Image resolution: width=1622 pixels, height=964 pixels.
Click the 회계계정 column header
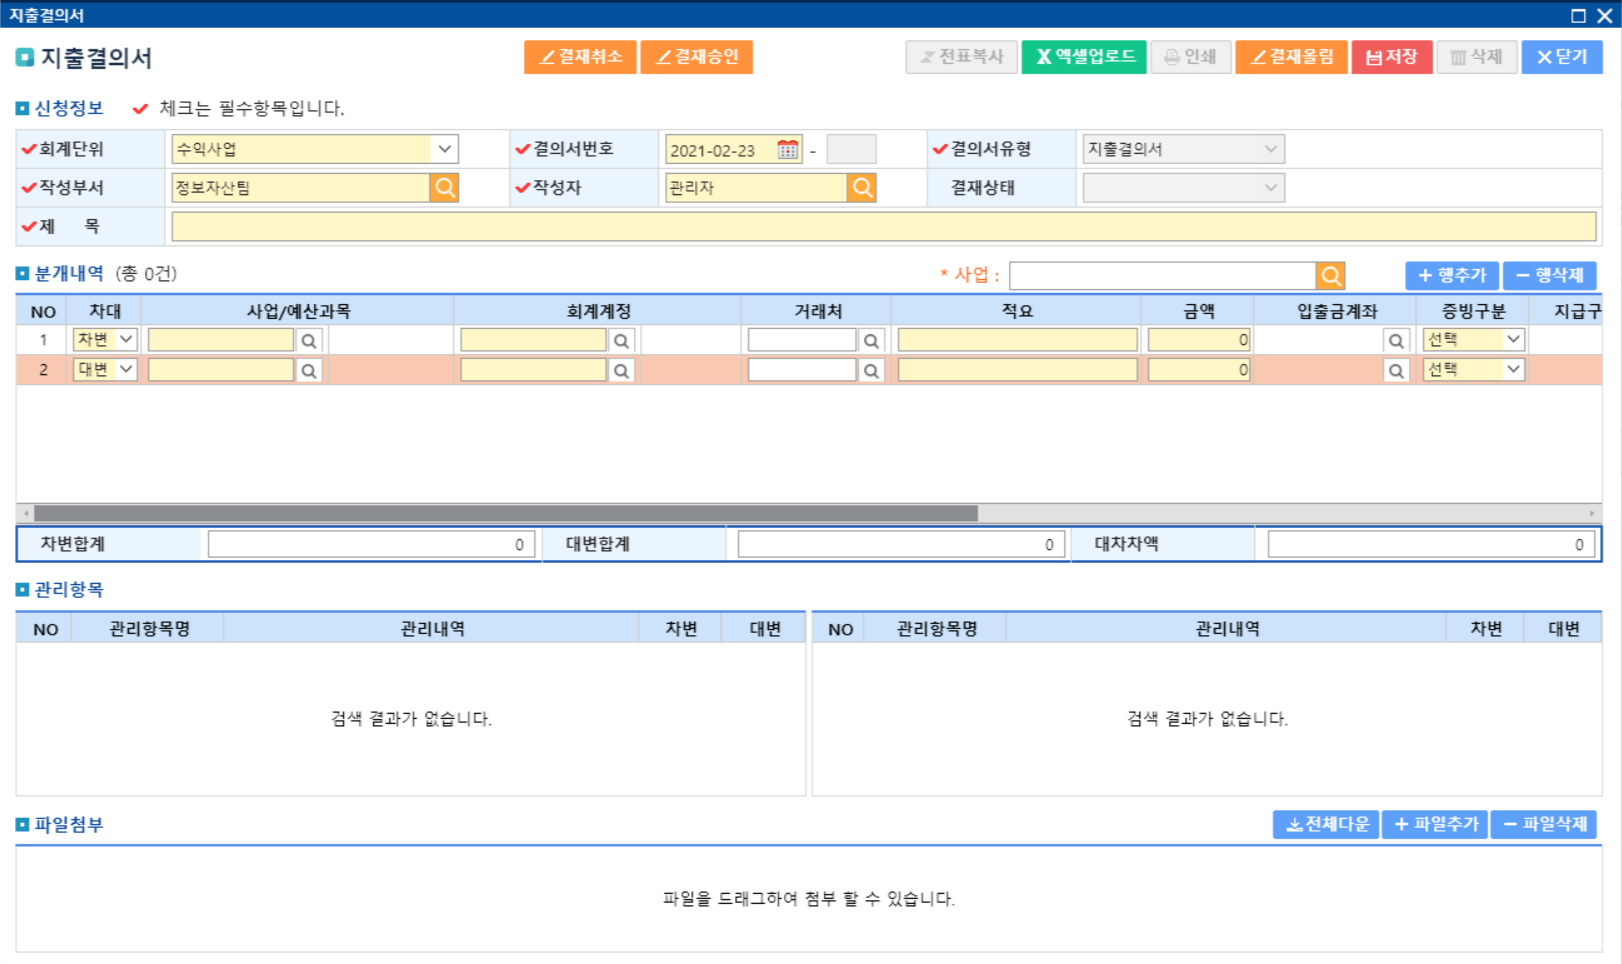pos(598,311)
